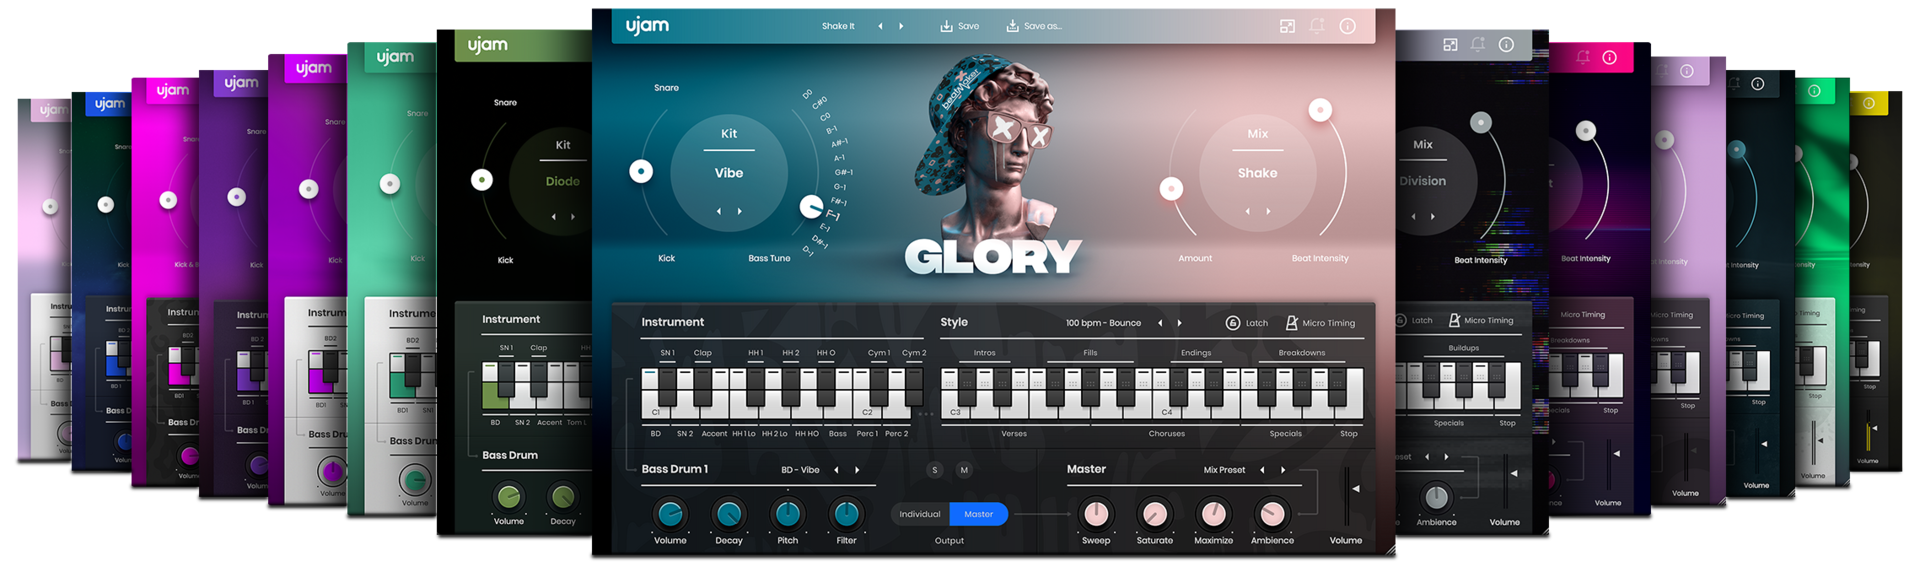Click the info icon in the pink window

[1609, 57]
